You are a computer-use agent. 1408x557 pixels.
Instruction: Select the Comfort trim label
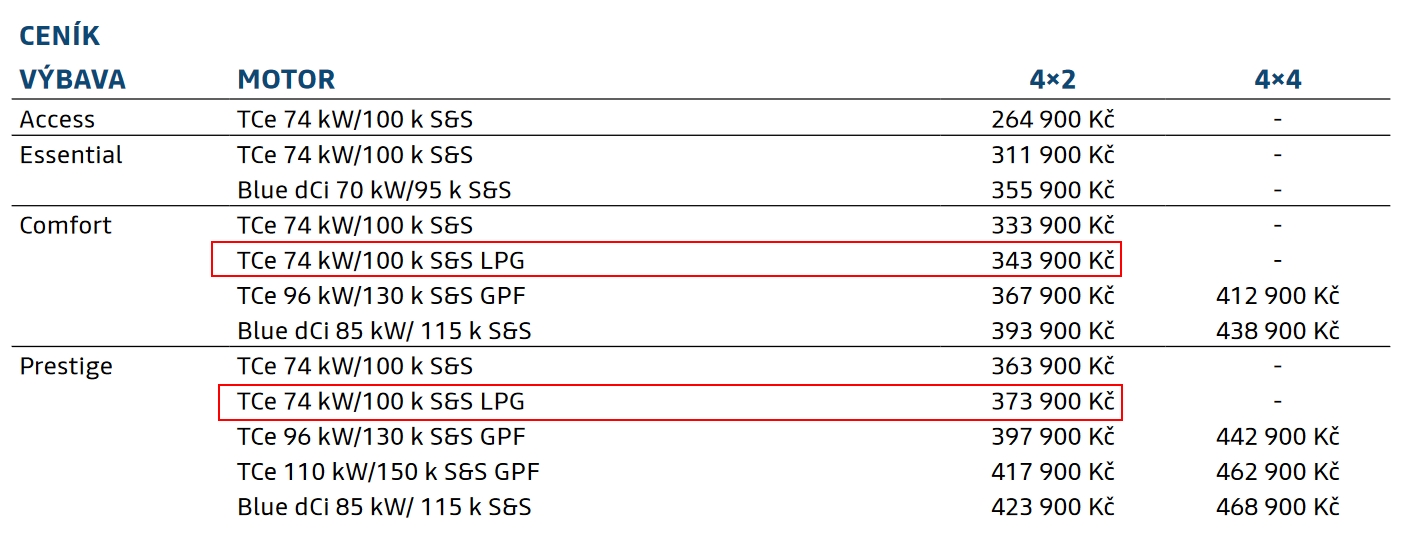pos(66,225)
